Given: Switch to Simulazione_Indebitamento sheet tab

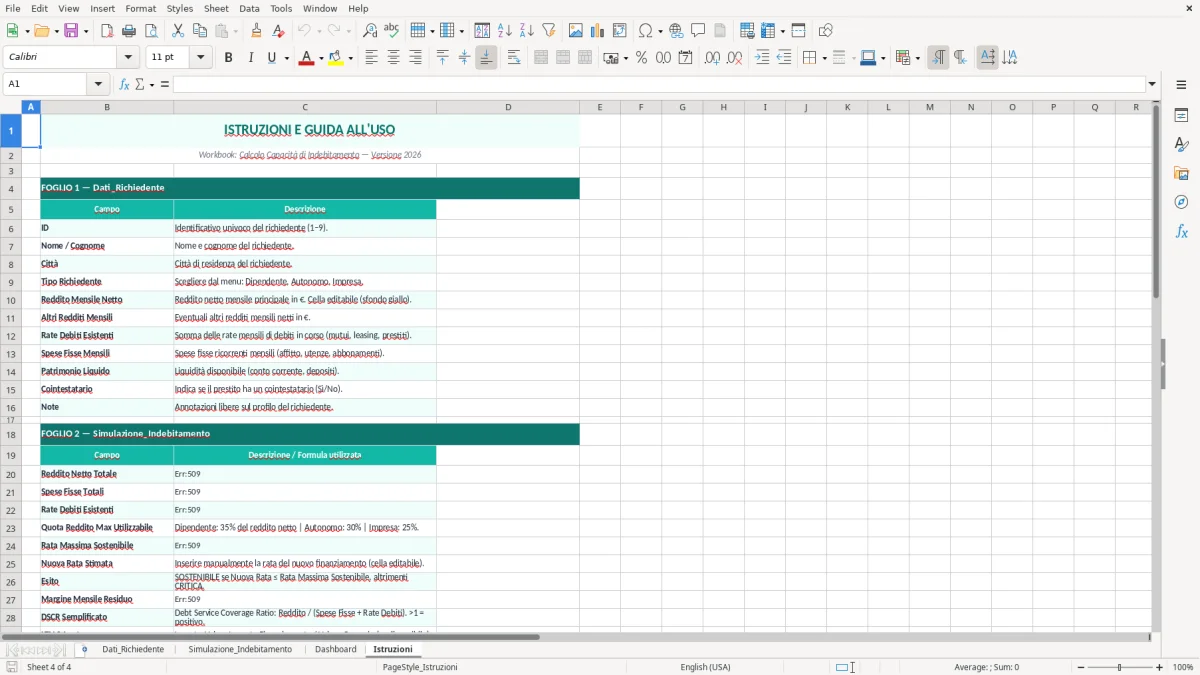Looking at the screenshot, I should click(x=240, y=649).
